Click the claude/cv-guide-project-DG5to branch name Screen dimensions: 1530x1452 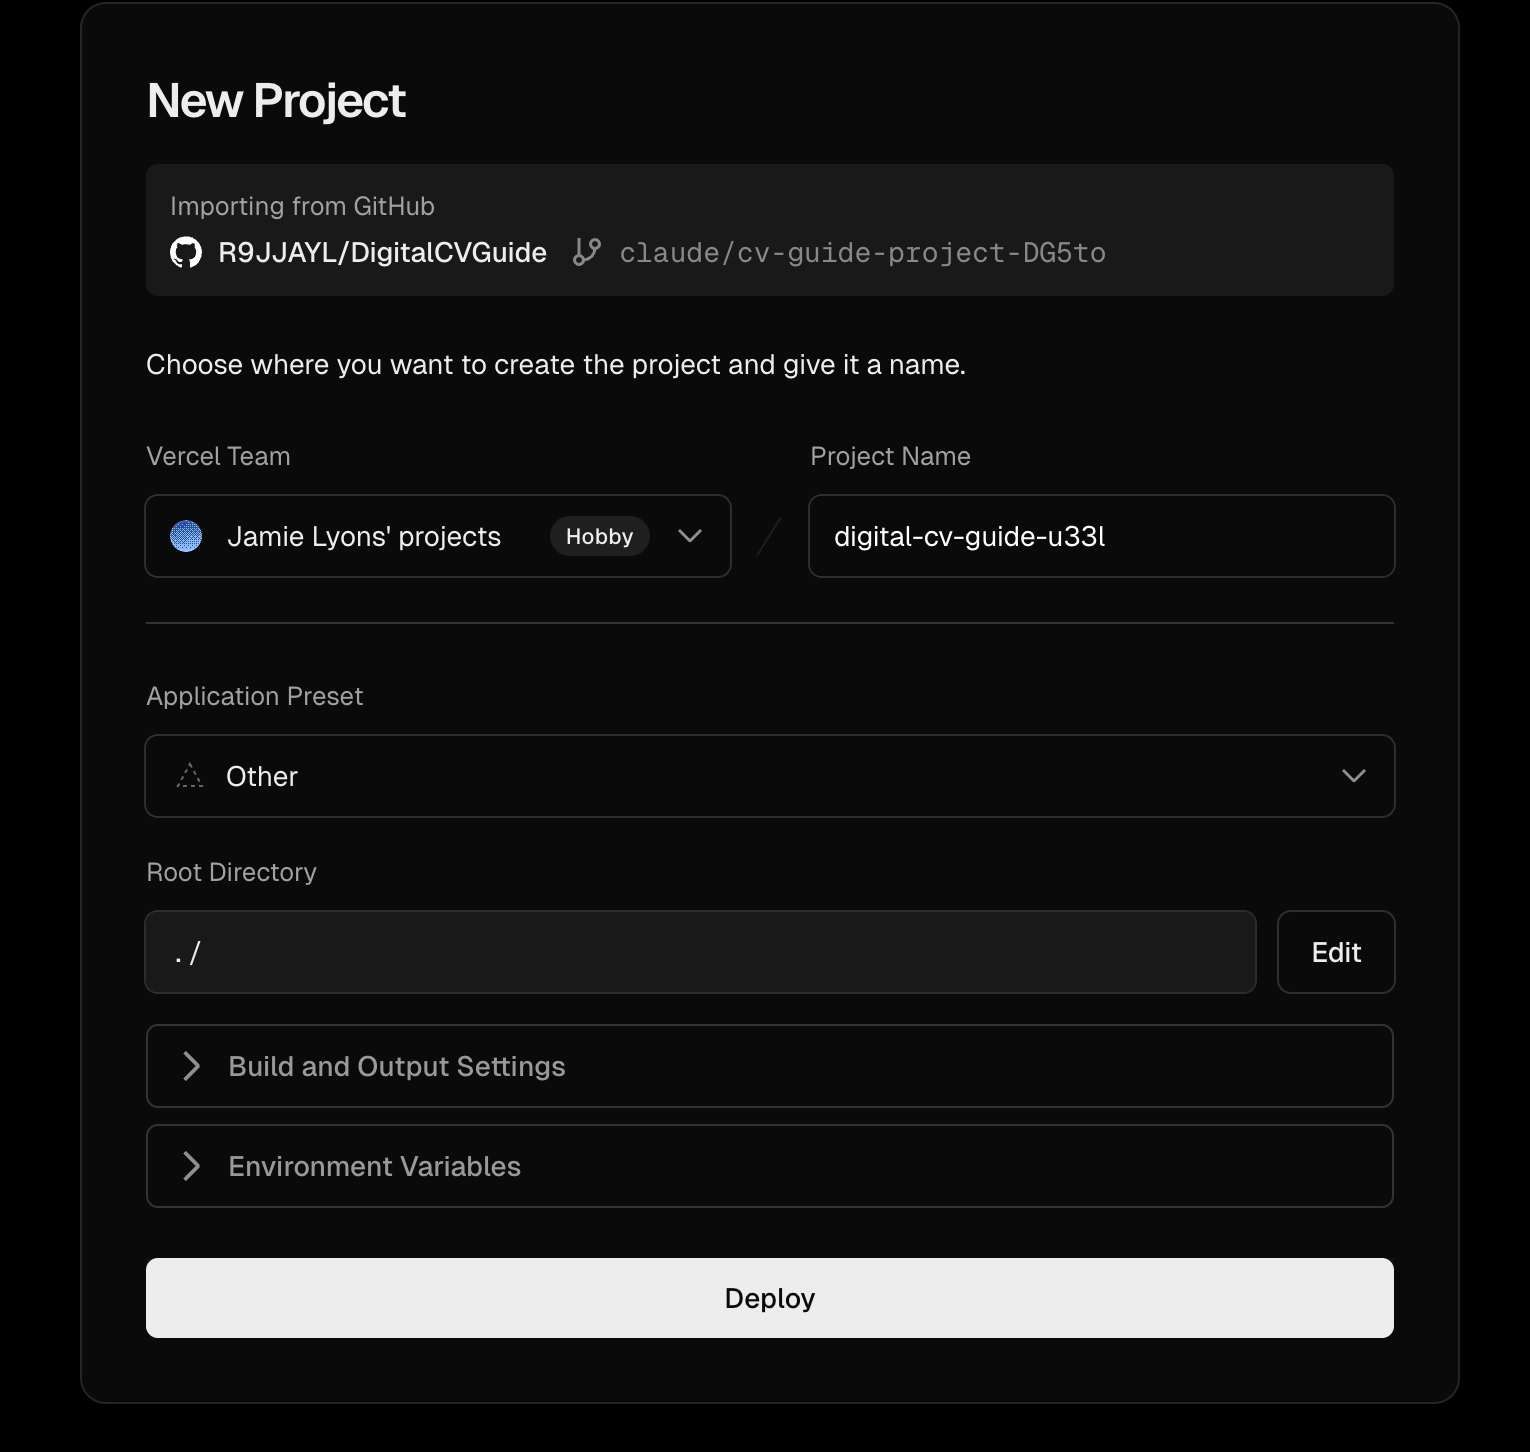click(x=863, y=253)
